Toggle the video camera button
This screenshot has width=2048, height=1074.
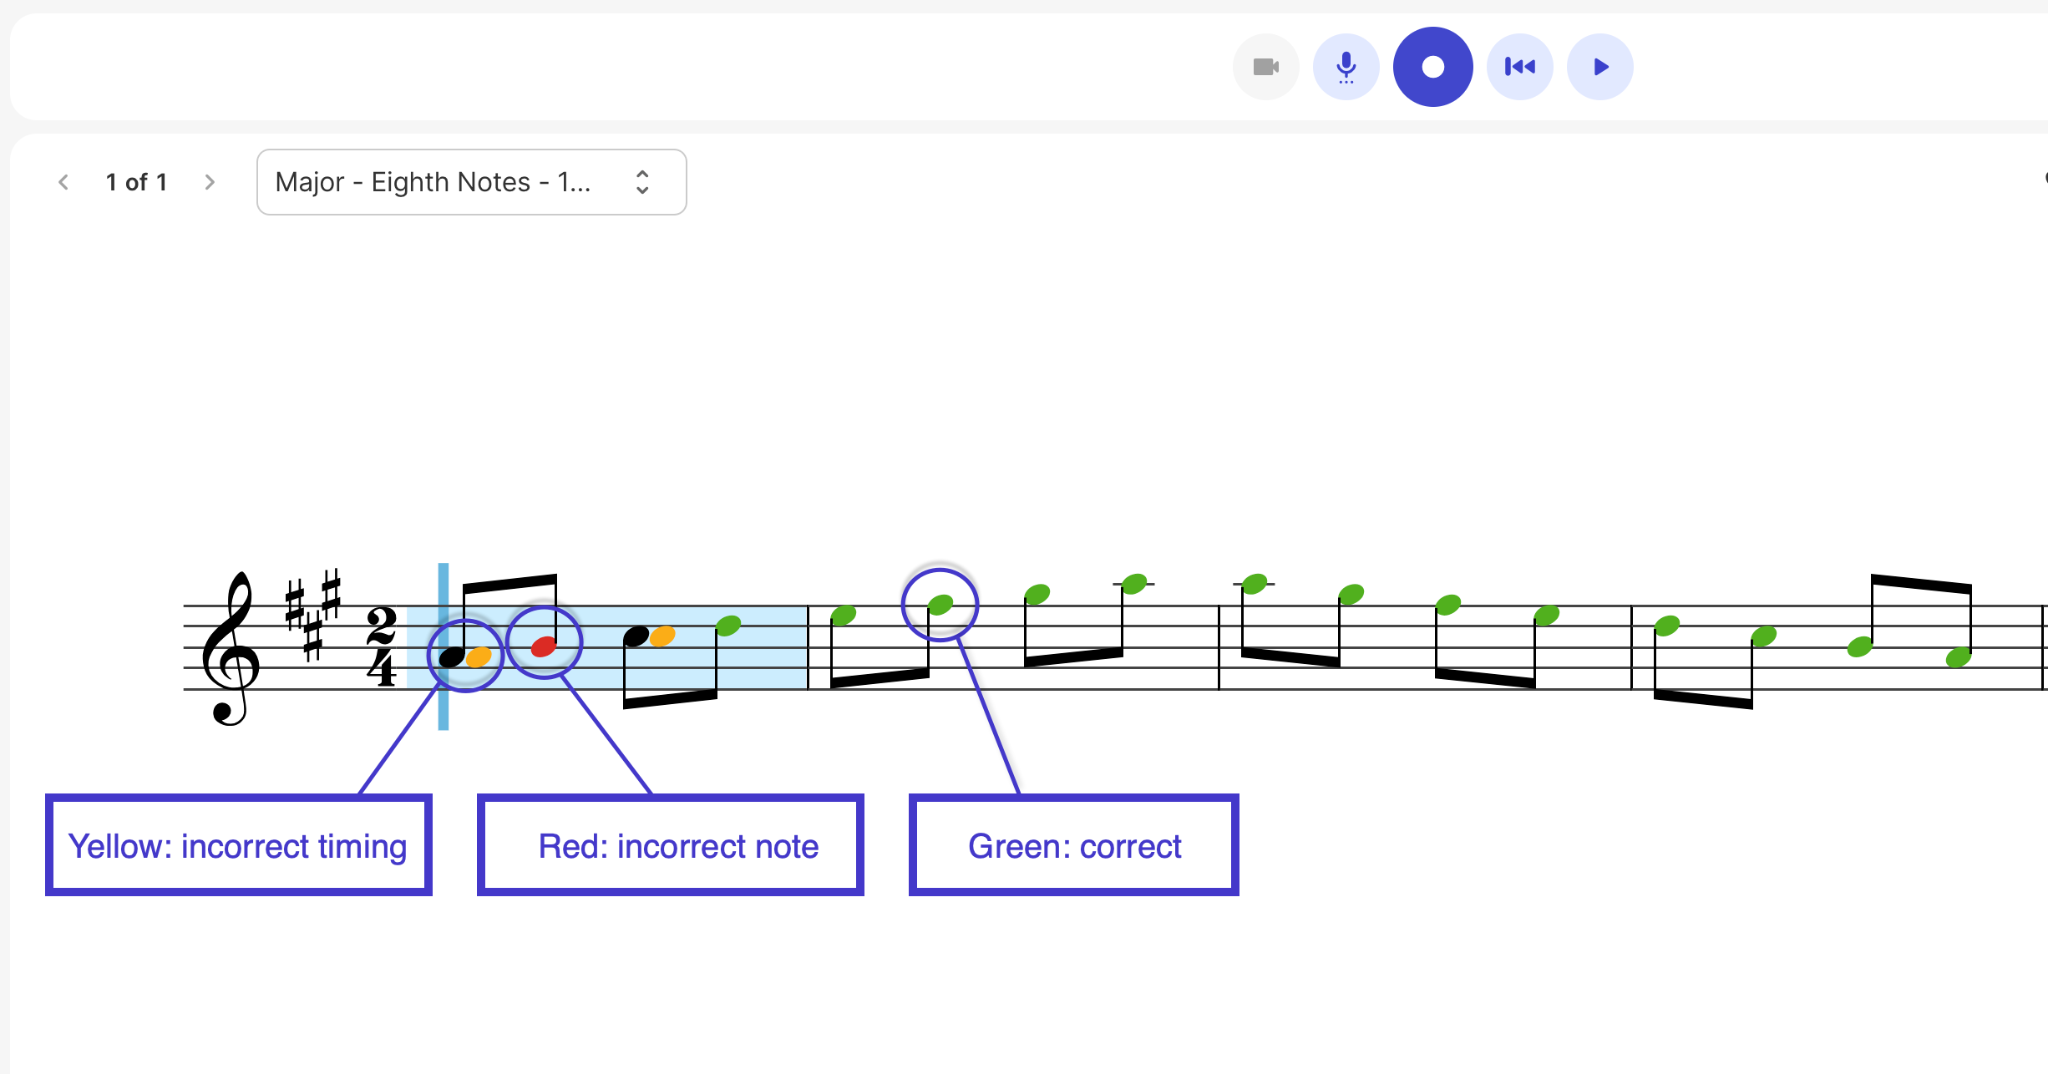point(1266,67)
